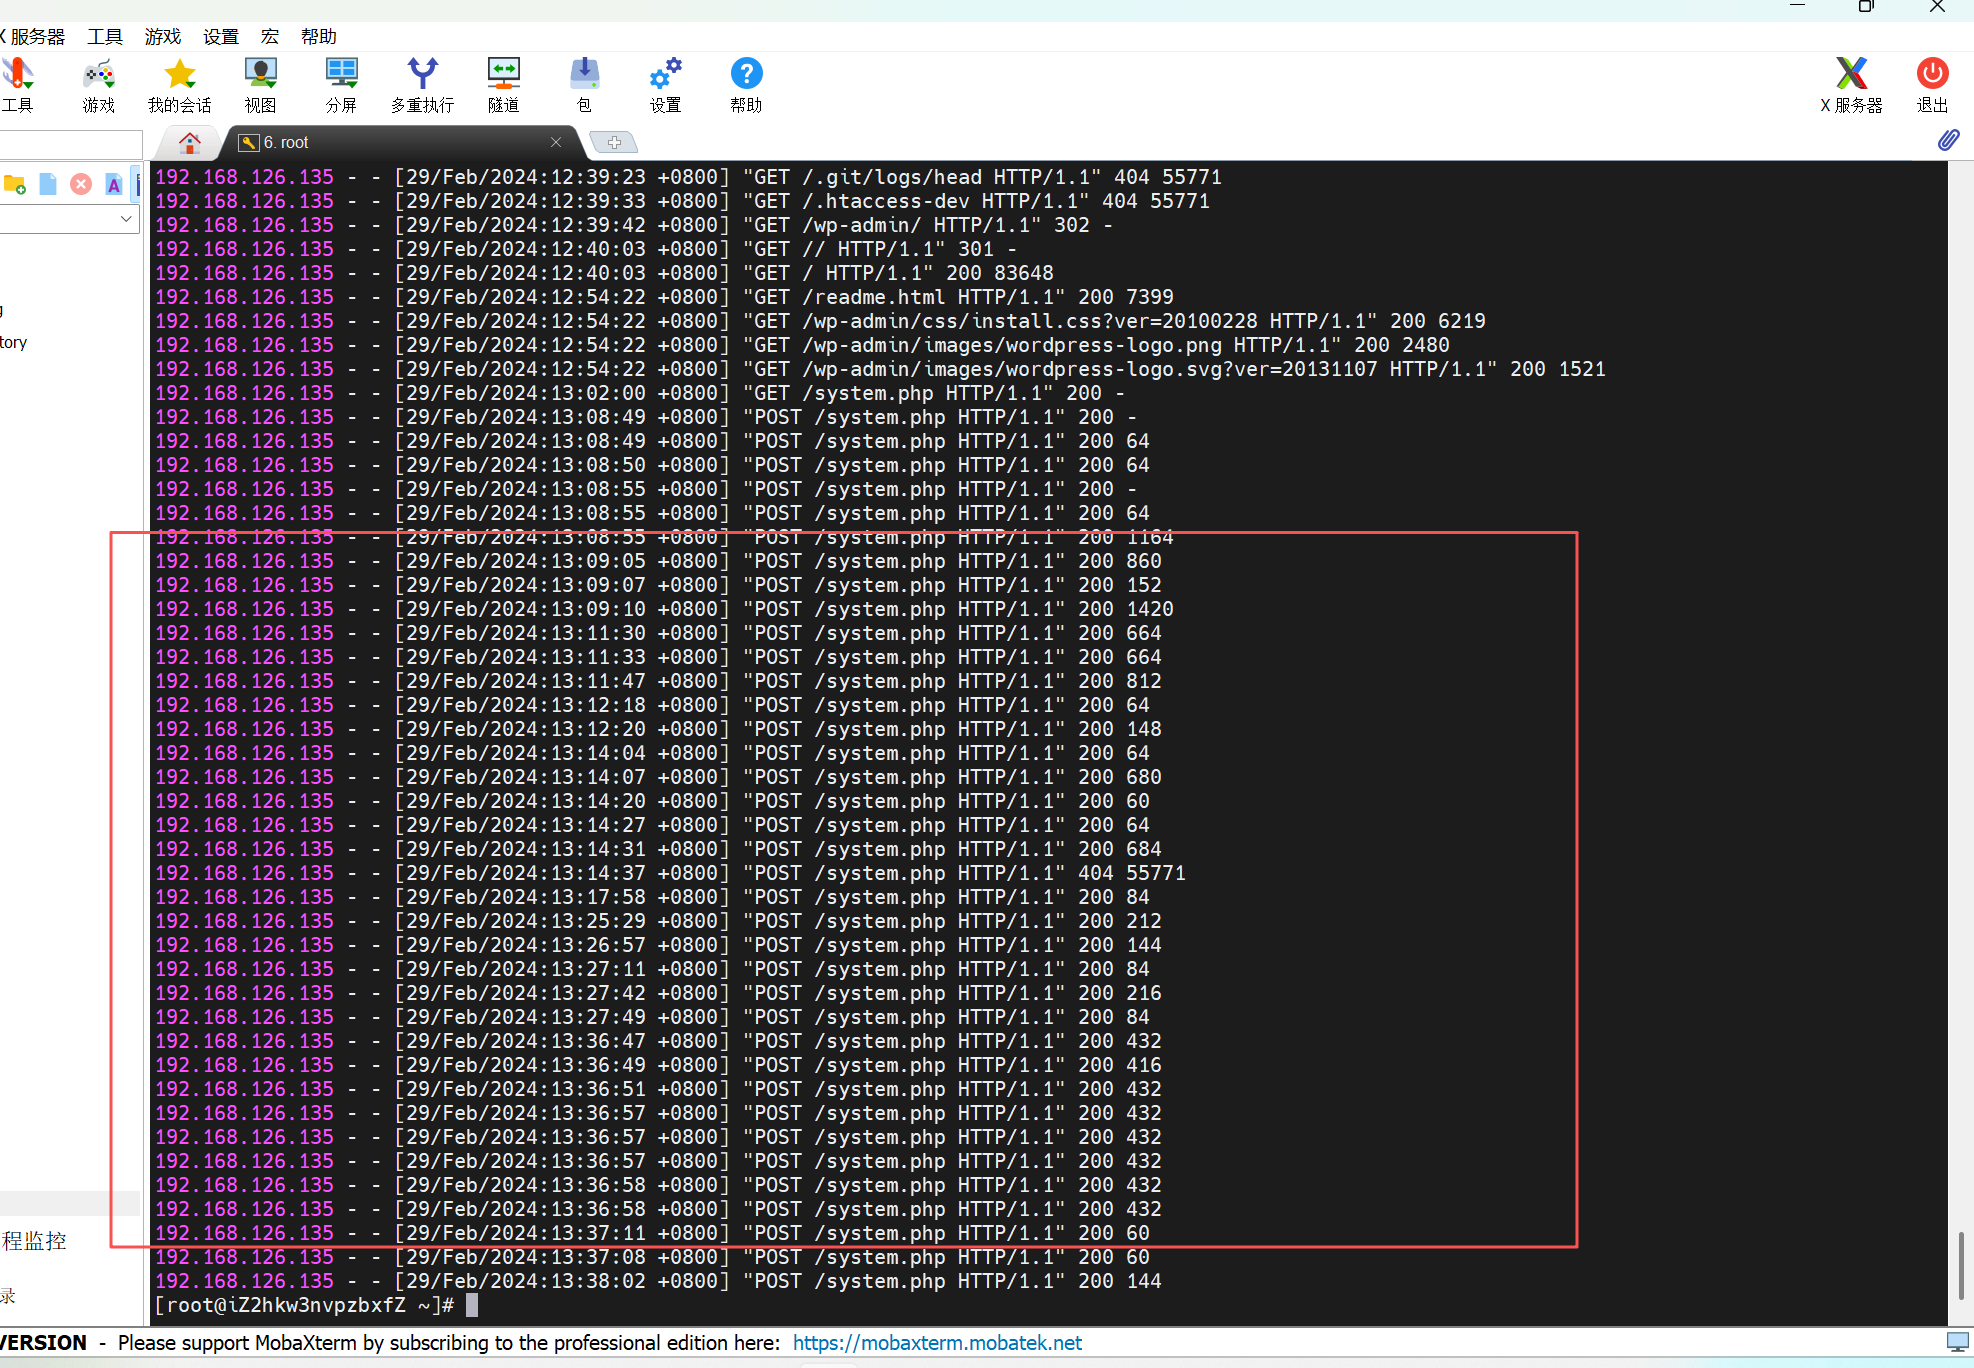
Task: Open the Games toolbar icon
Action: [x=98, y=84]
